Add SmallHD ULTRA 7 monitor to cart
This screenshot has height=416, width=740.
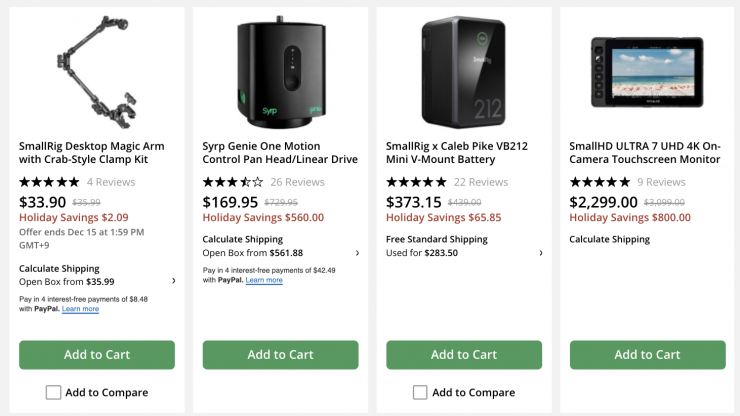tap(647, 354)
